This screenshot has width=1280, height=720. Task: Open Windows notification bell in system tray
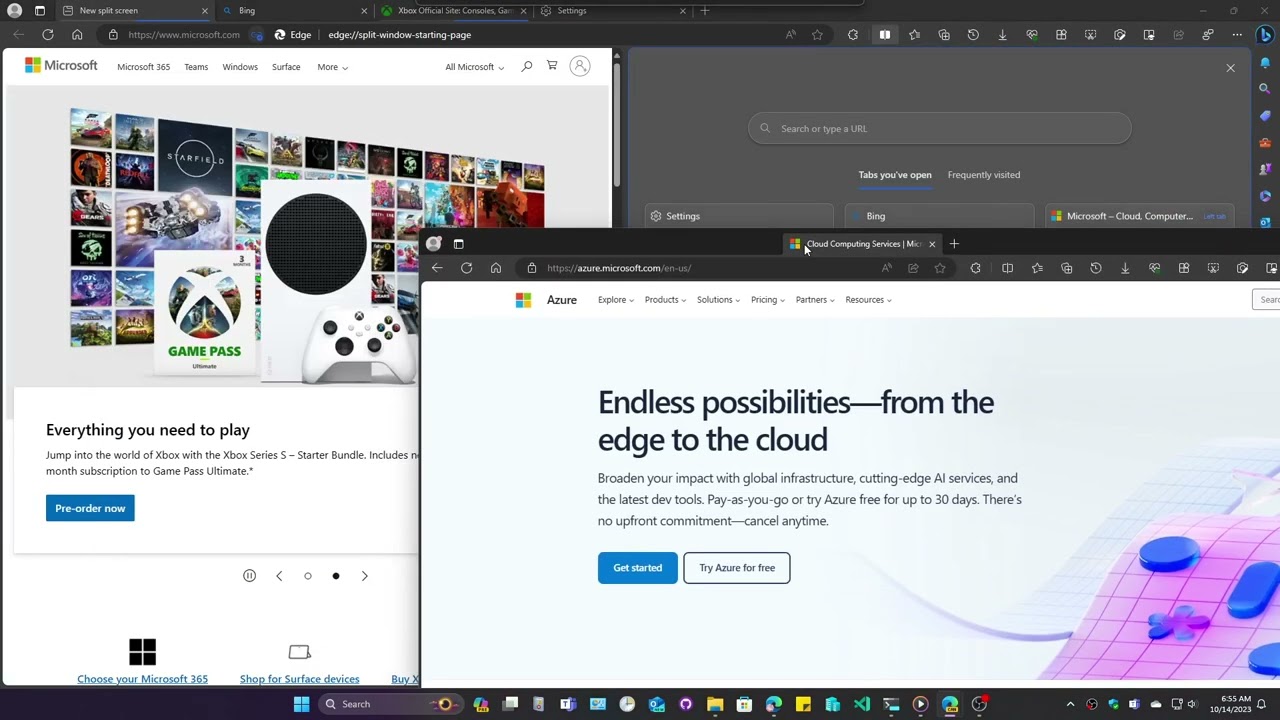(x=1262, y=704)
